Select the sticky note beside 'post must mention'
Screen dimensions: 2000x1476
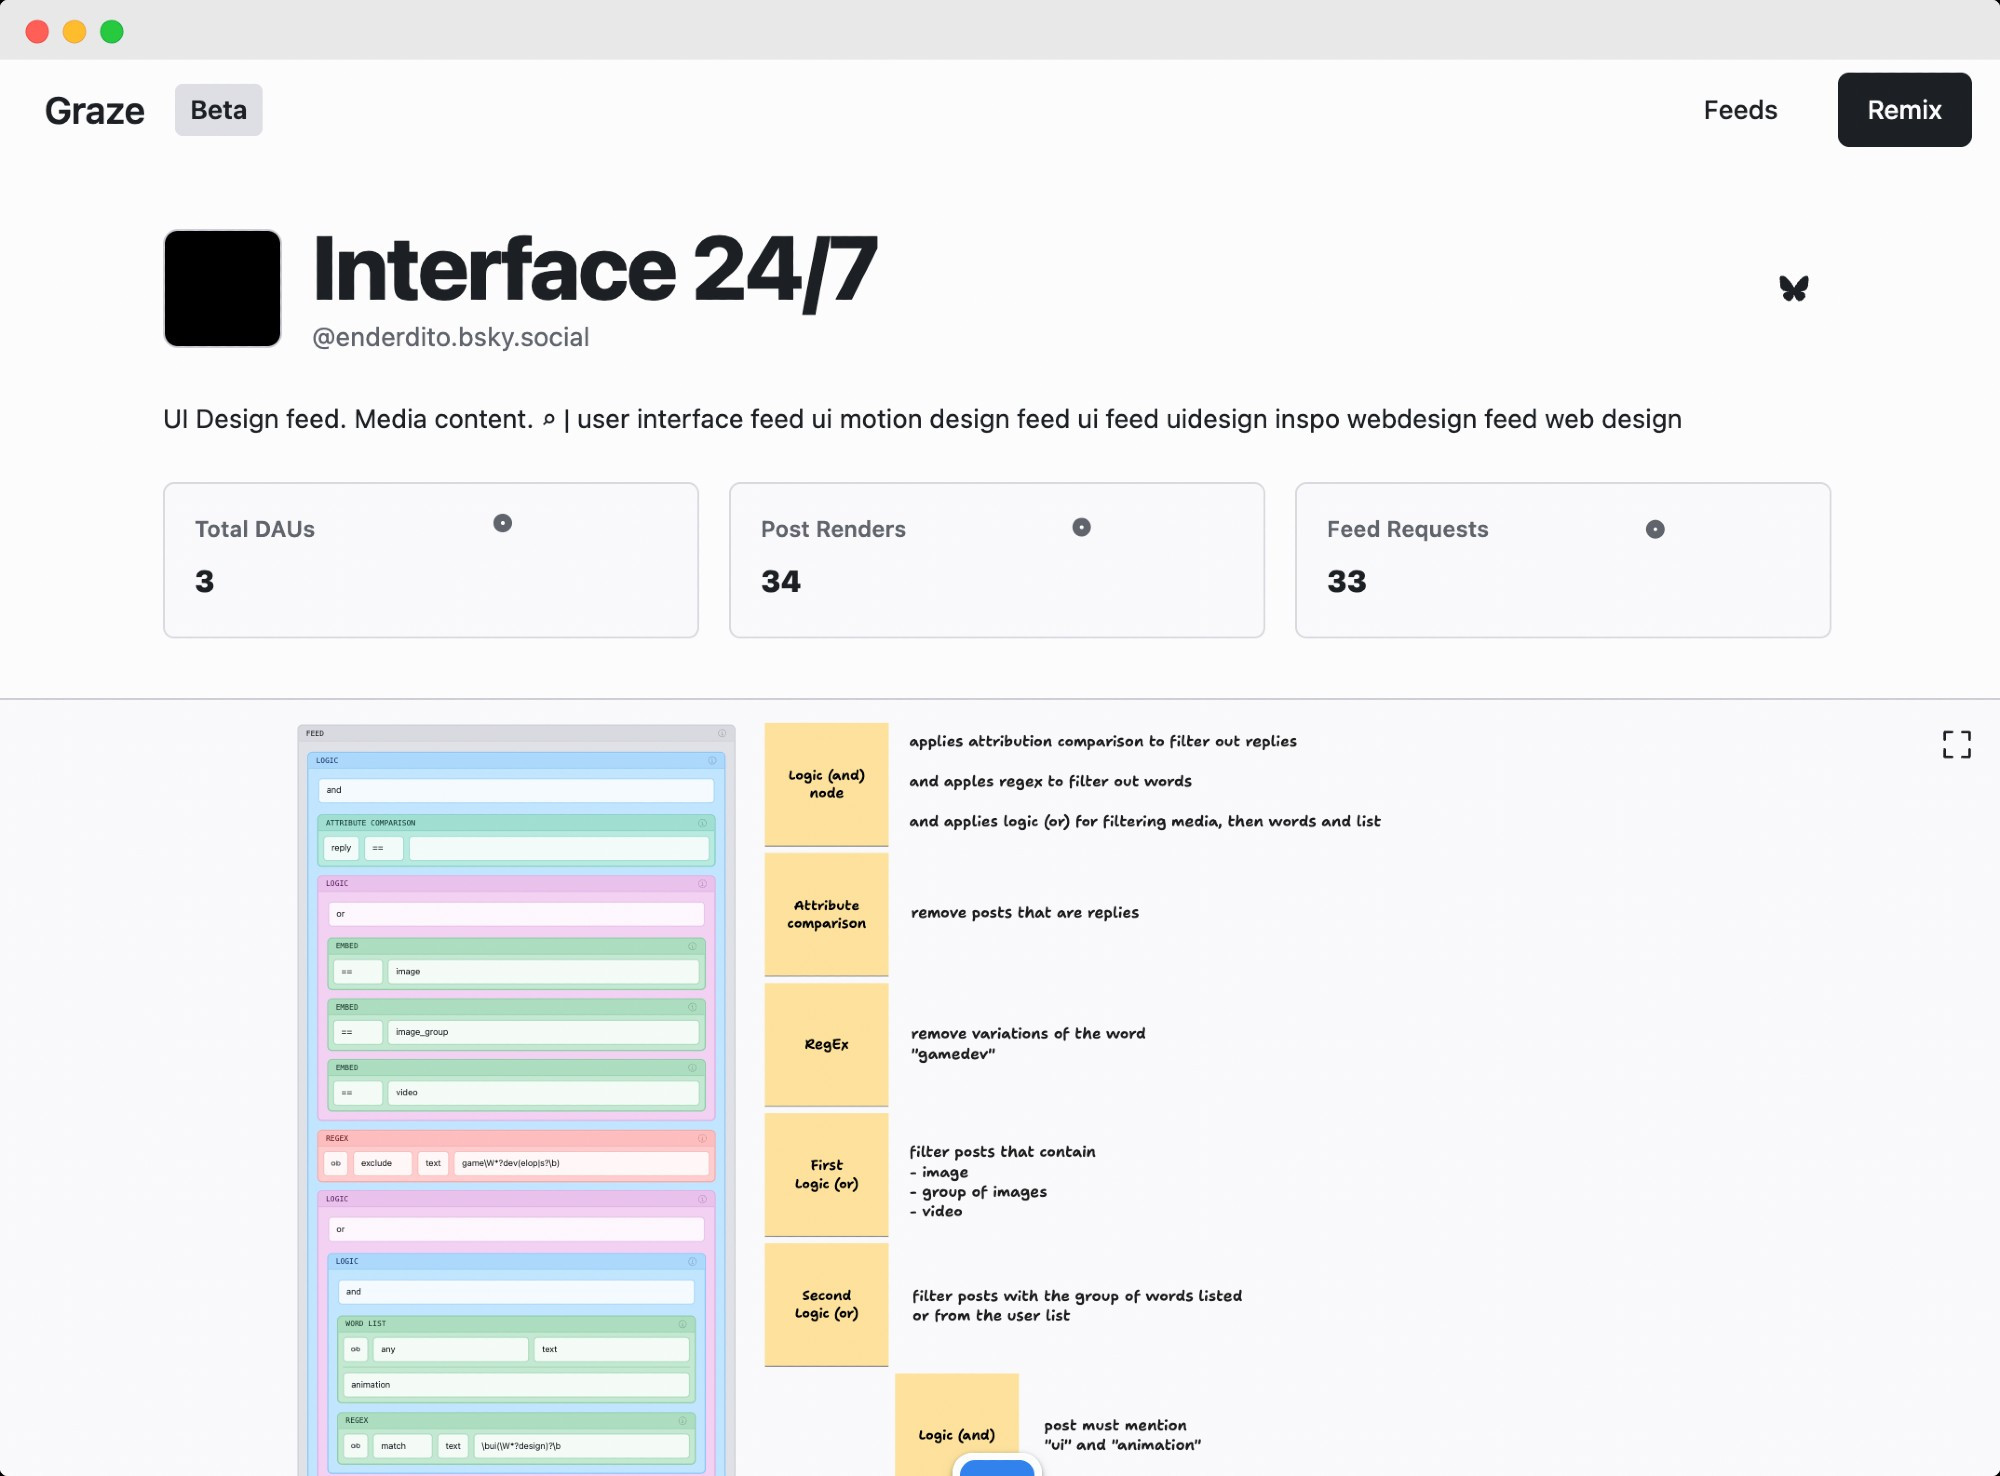(x=956, y=1425)
